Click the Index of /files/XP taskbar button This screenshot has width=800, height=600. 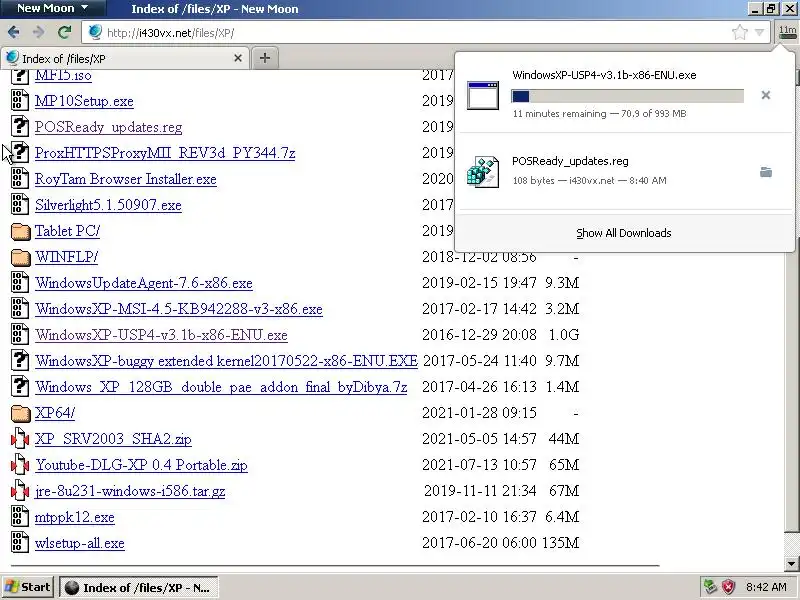139,588
